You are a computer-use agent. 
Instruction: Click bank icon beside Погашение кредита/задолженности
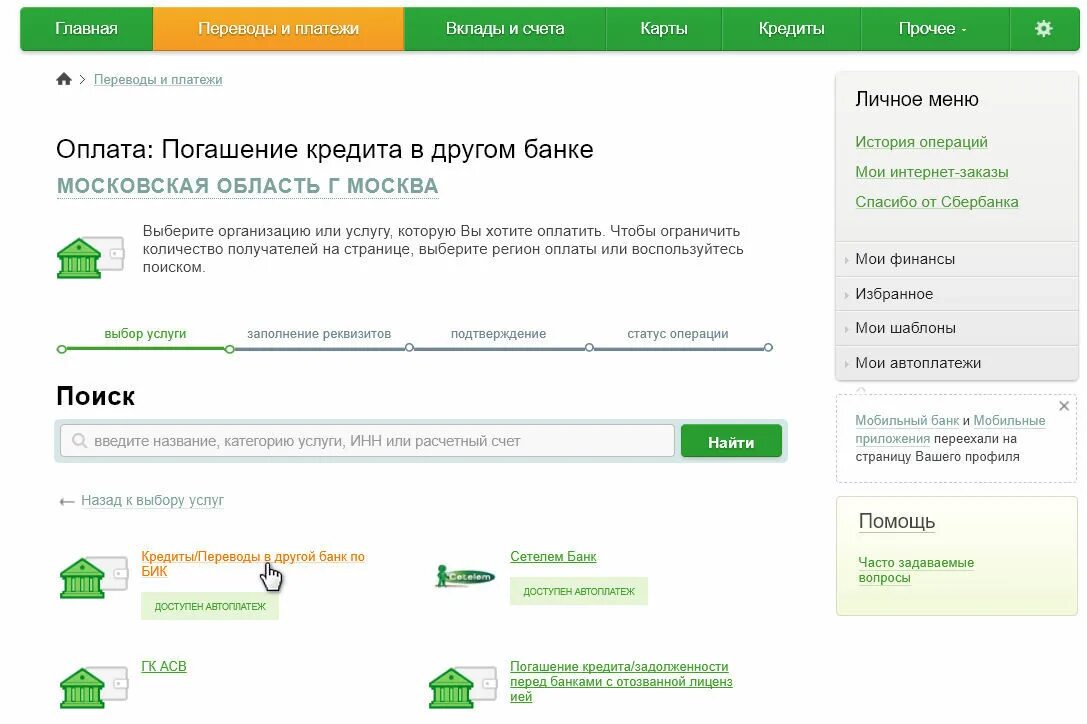pos(462,687)
